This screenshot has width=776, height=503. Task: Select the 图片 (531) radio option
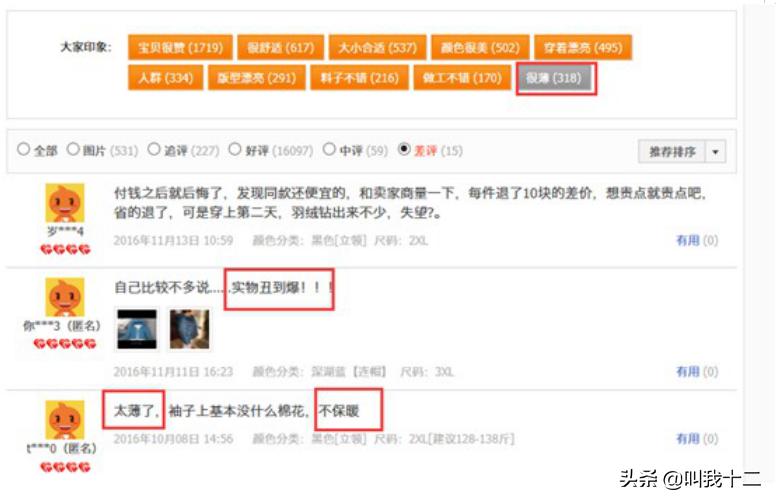(x=73, y=149)
